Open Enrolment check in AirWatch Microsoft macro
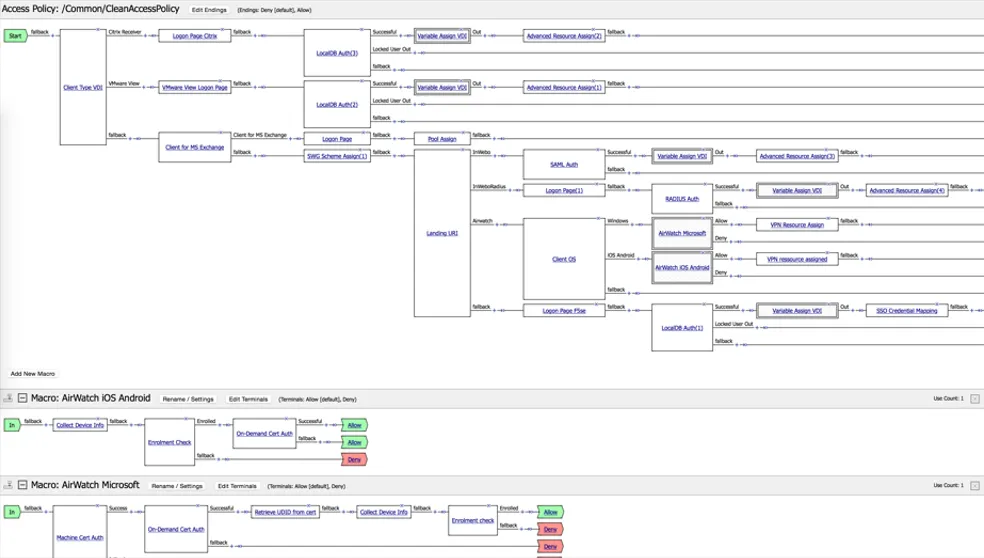 [x=473, y=520]
